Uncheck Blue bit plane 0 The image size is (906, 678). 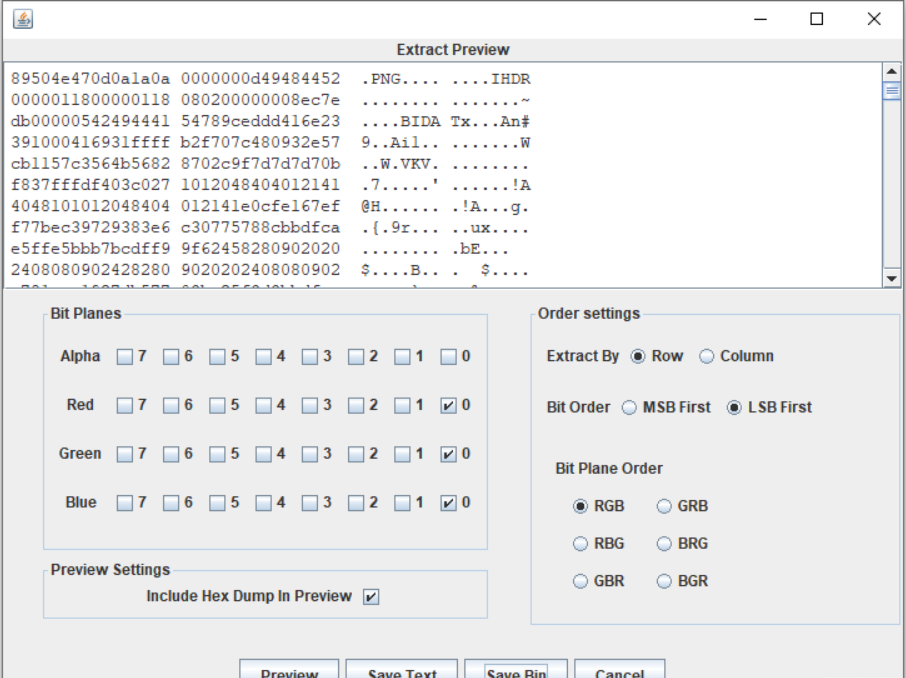tap(448, 503)
